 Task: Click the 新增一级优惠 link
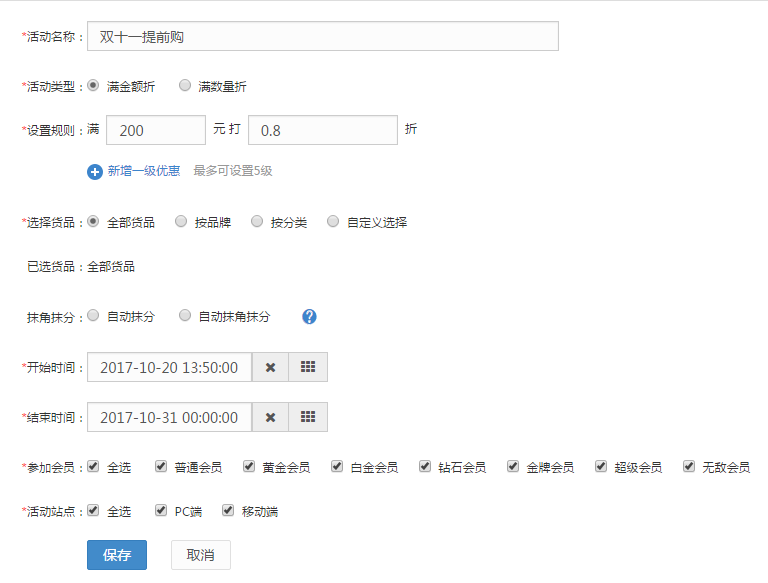click(144, 171)
